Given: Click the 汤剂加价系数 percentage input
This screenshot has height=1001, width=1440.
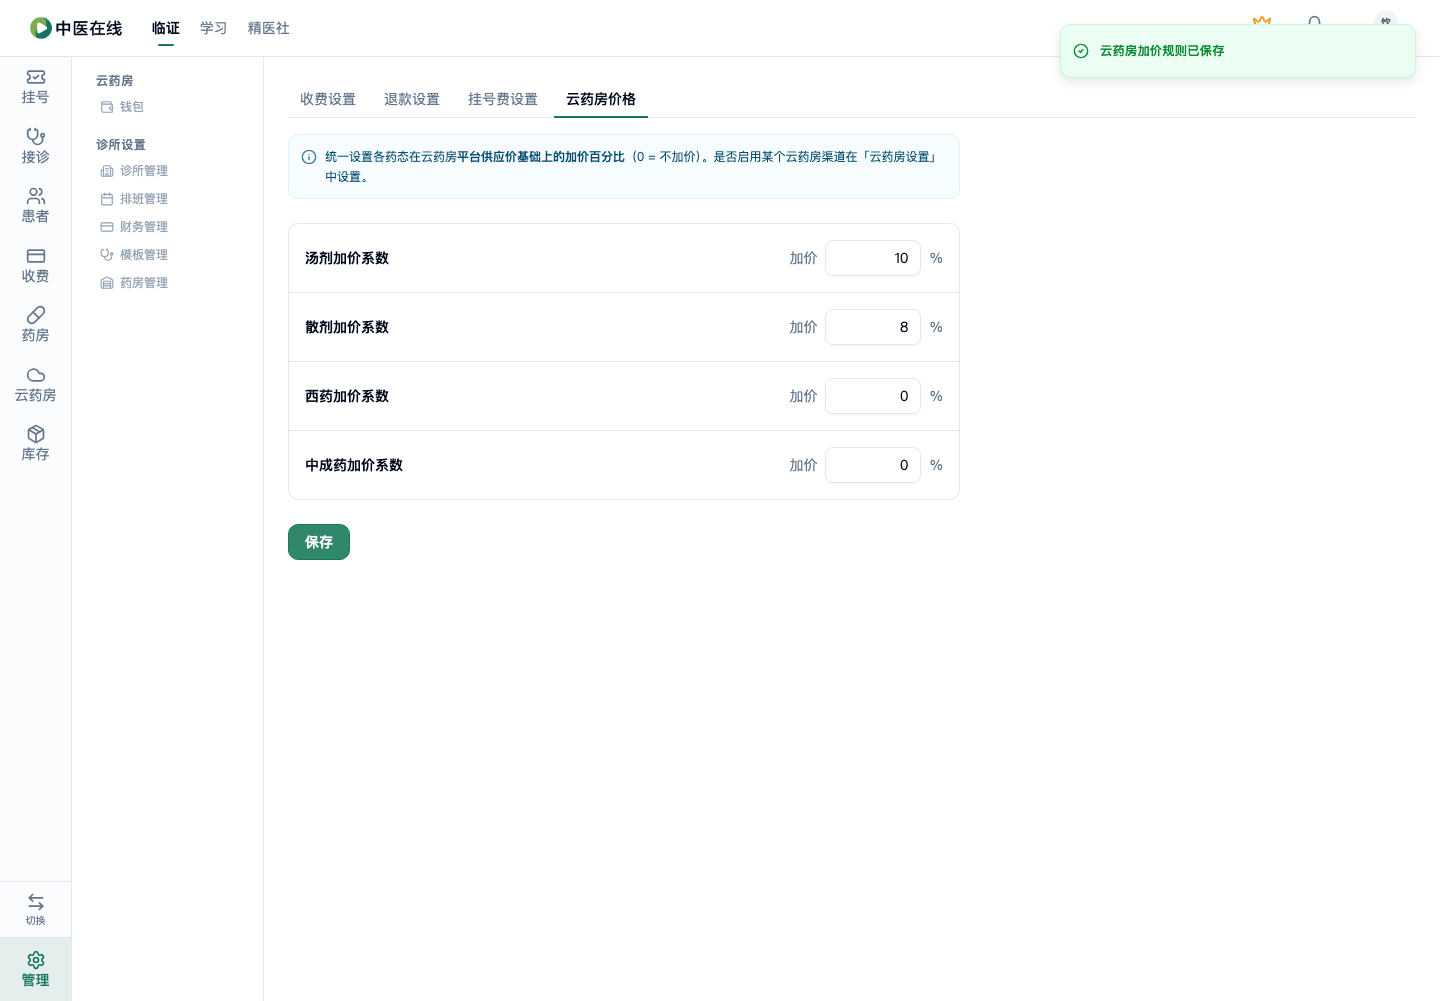Looking at the screenshot, I should [873, 258].
